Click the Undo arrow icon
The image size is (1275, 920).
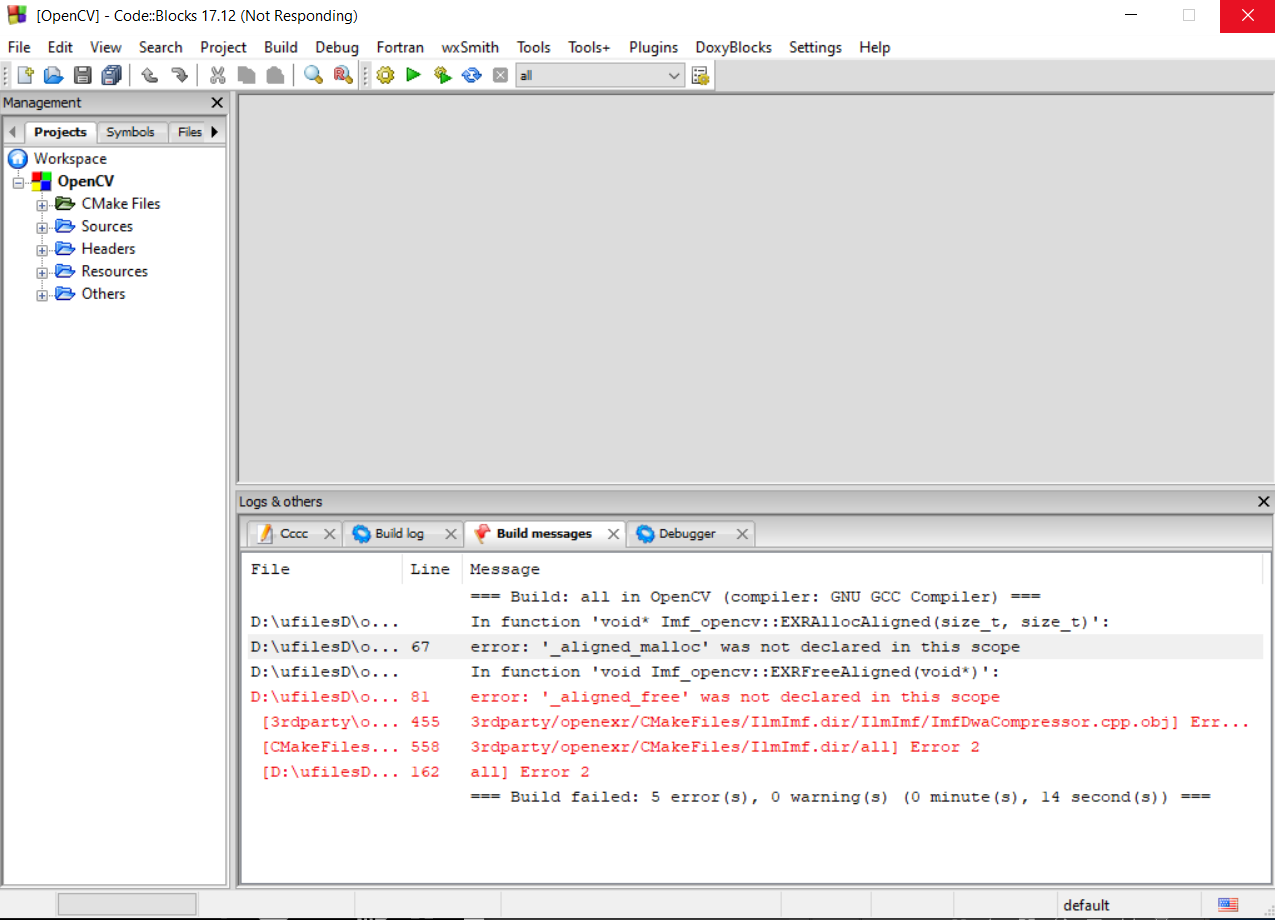click(149, 75)
